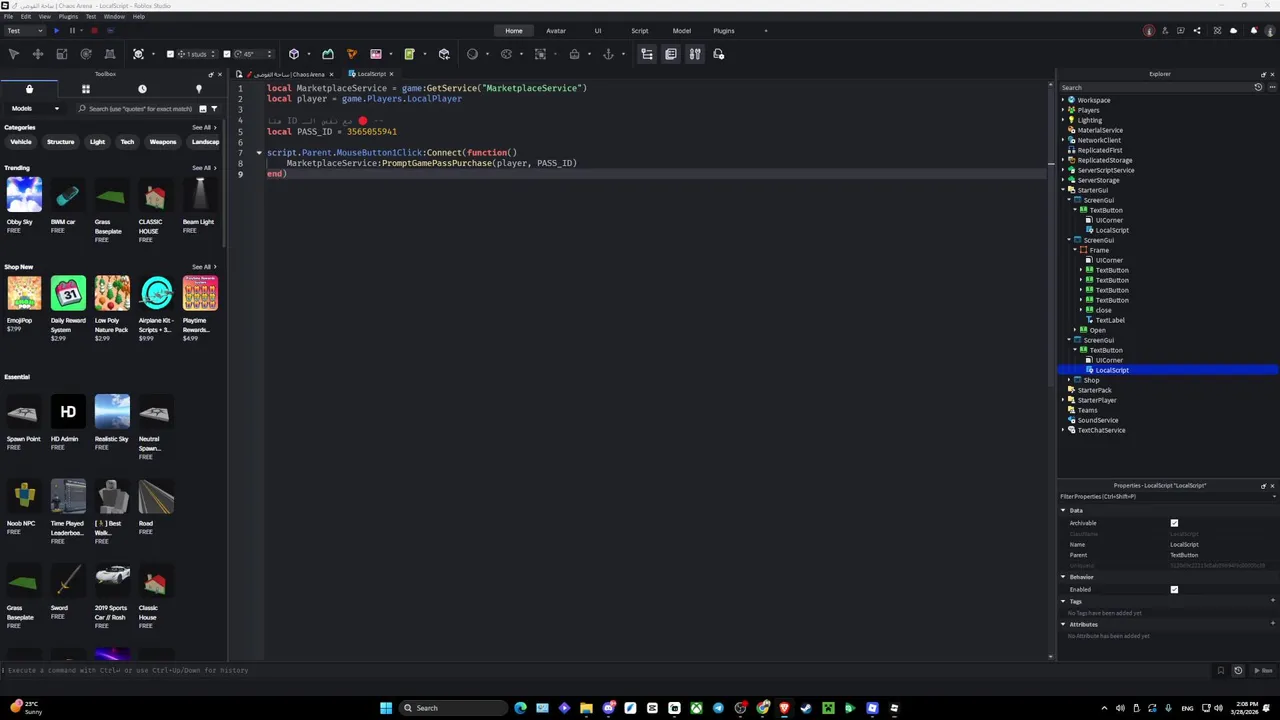
Task: Open Microsoft Edge in taskbar
Action: tap(520, 708)
